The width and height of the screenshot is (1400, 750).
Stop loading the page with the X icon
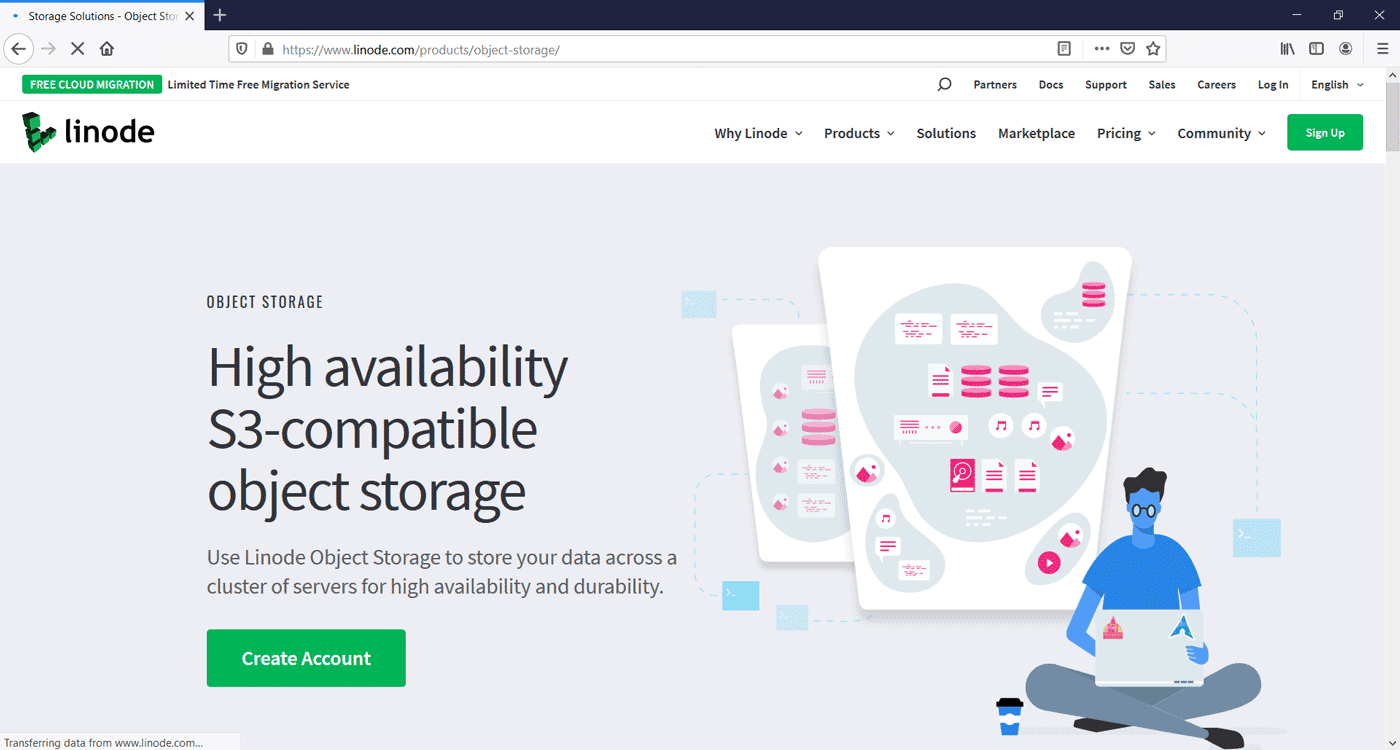coord(77,49)
